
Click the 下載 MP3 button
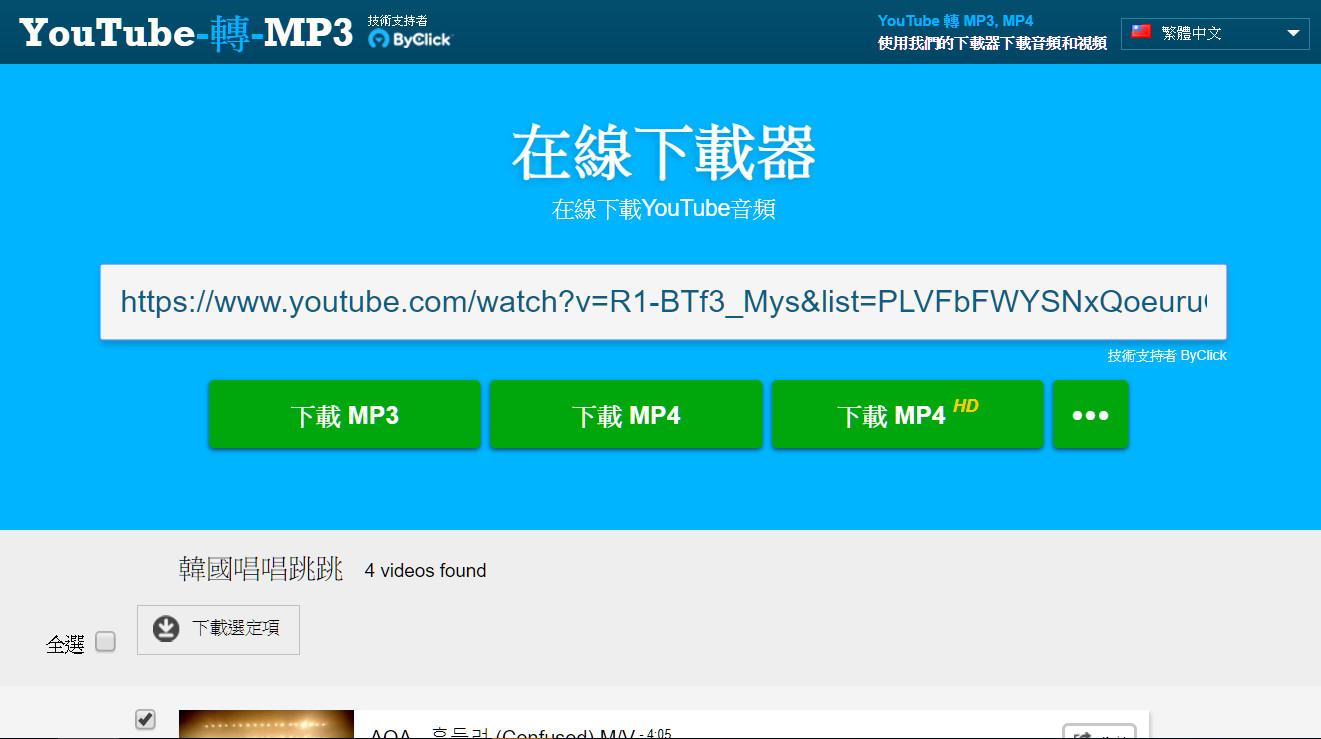tap(344, 415)
